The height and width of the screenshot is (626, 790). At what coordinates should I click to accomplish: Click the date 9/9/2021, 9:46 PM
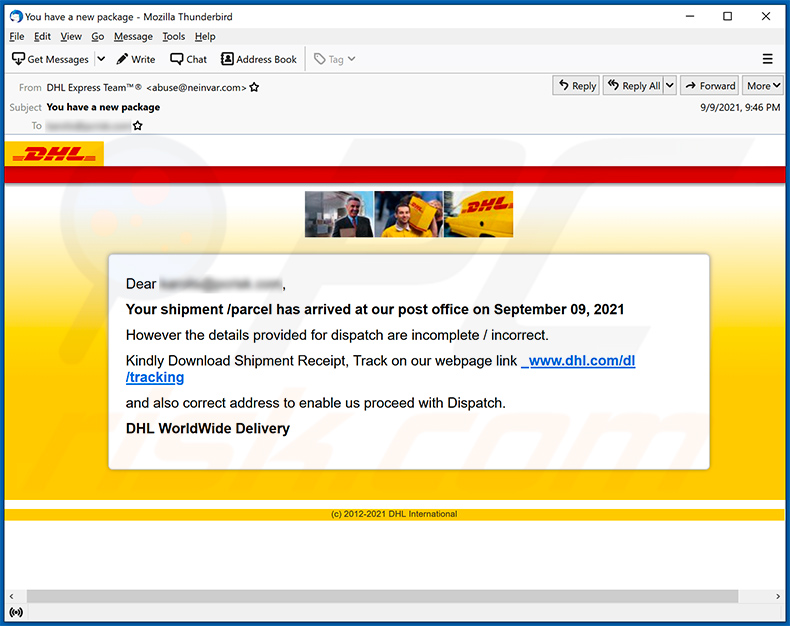tap(740, 107)
